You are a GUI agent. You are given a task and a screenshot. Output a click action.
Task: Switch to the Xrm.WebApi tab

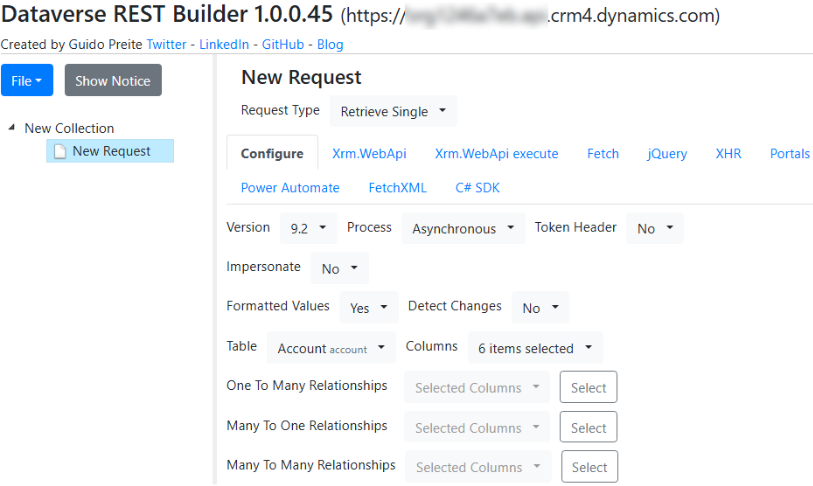(x=368, y=153)
